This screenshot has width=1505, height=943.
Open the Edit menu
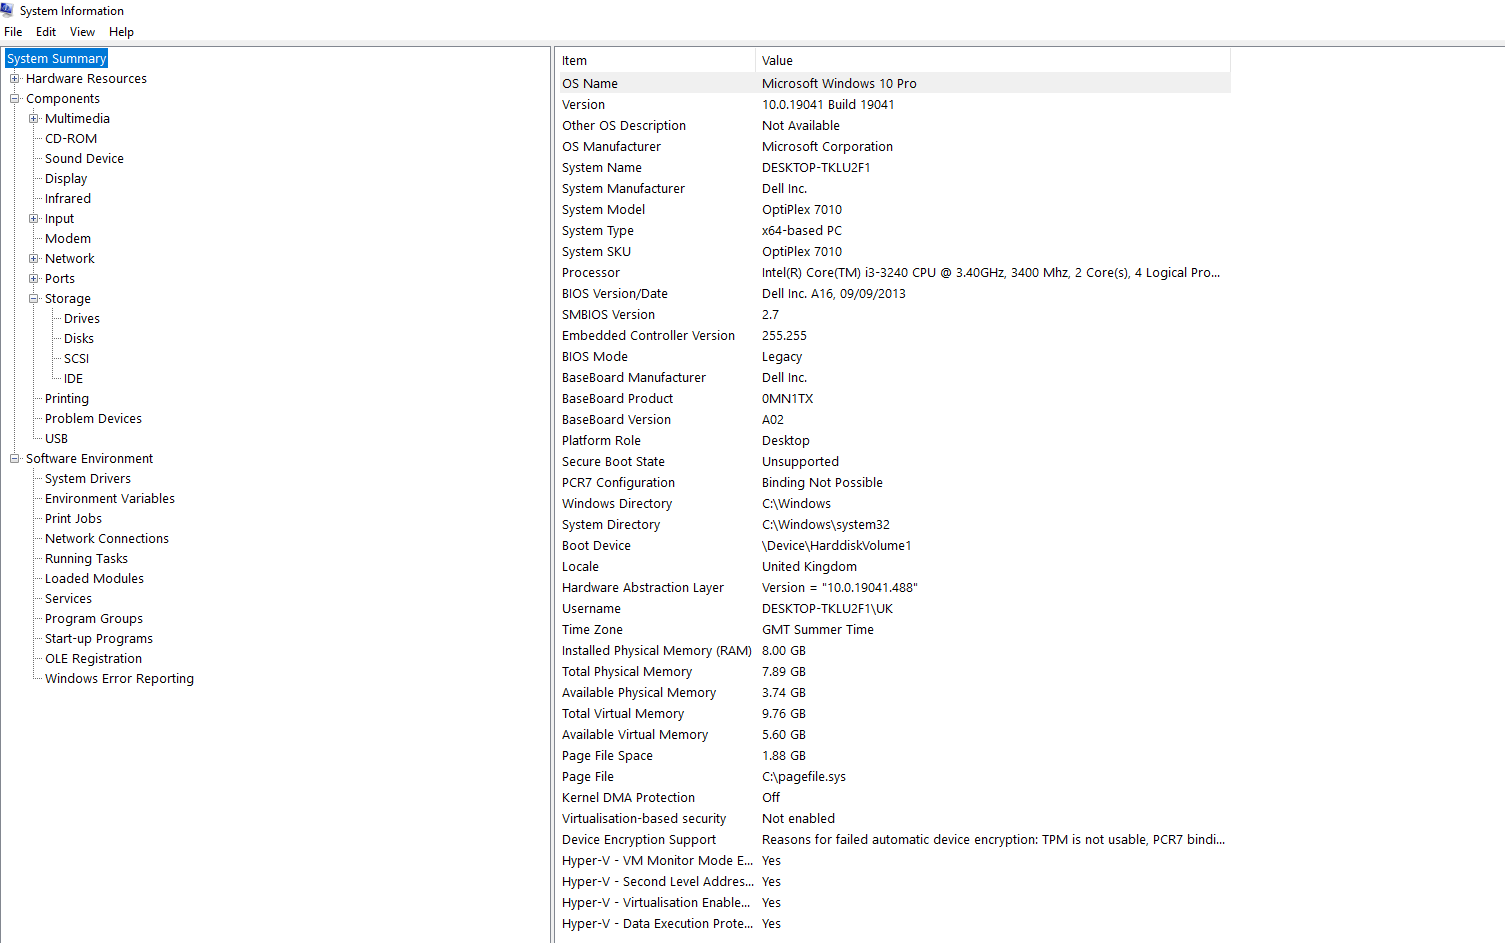coord(46,32)
